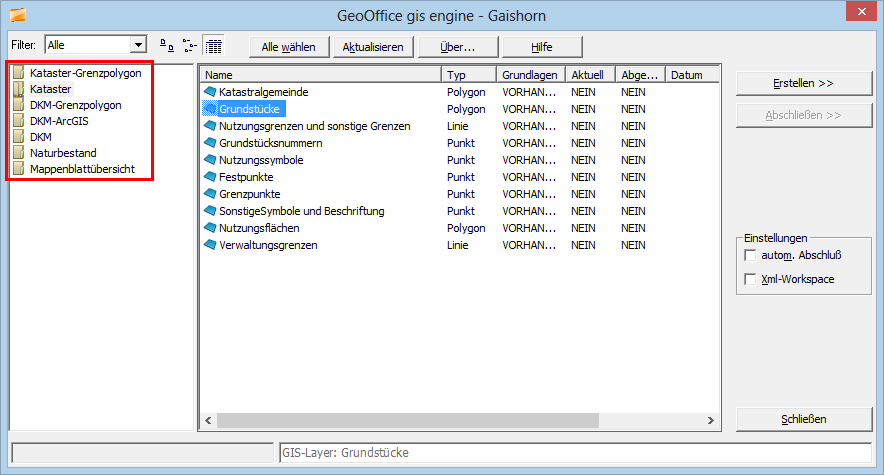Click the GIS-Layer status text field

pyautogui.click(x=576, y=452)
